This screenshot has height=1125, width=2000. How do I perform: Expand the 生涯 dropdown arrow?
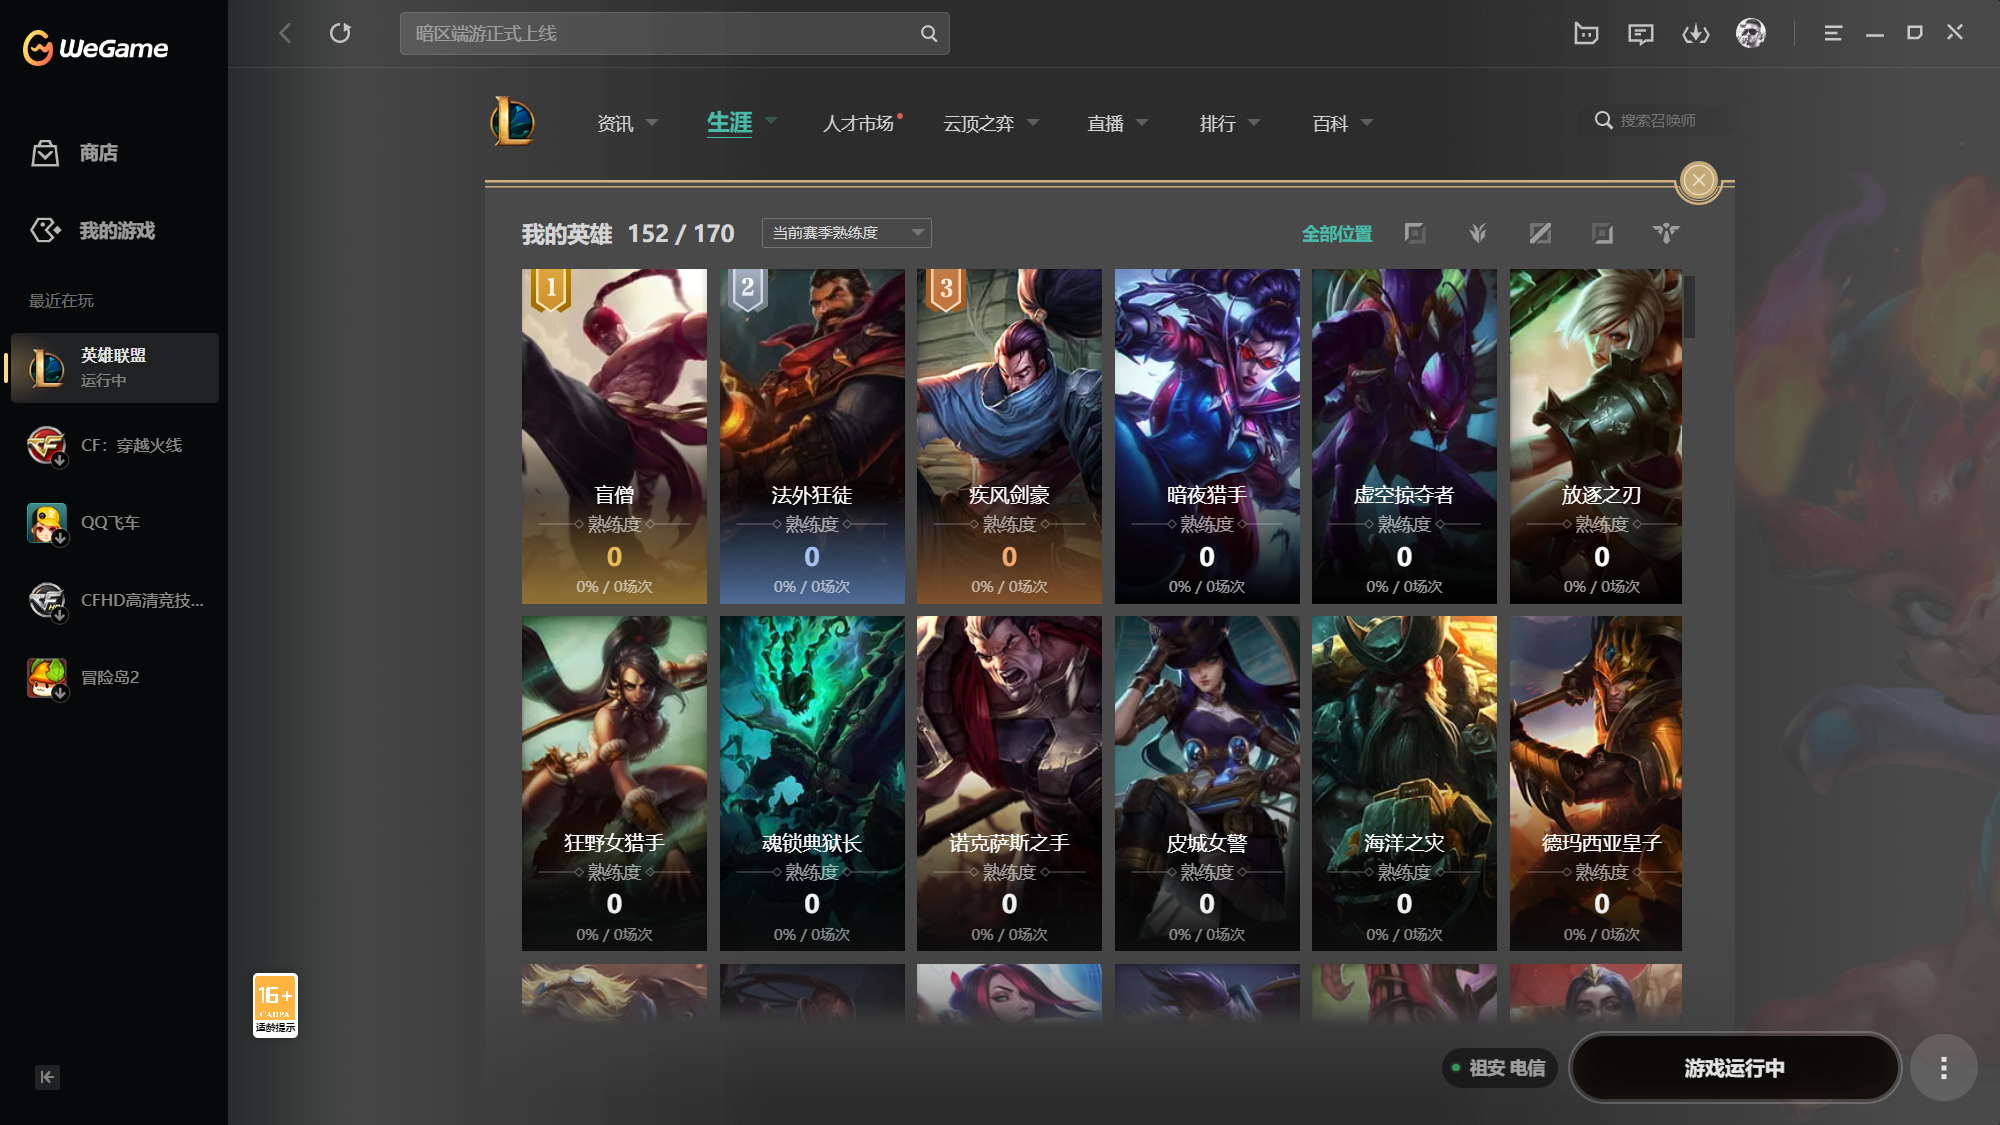771,122
